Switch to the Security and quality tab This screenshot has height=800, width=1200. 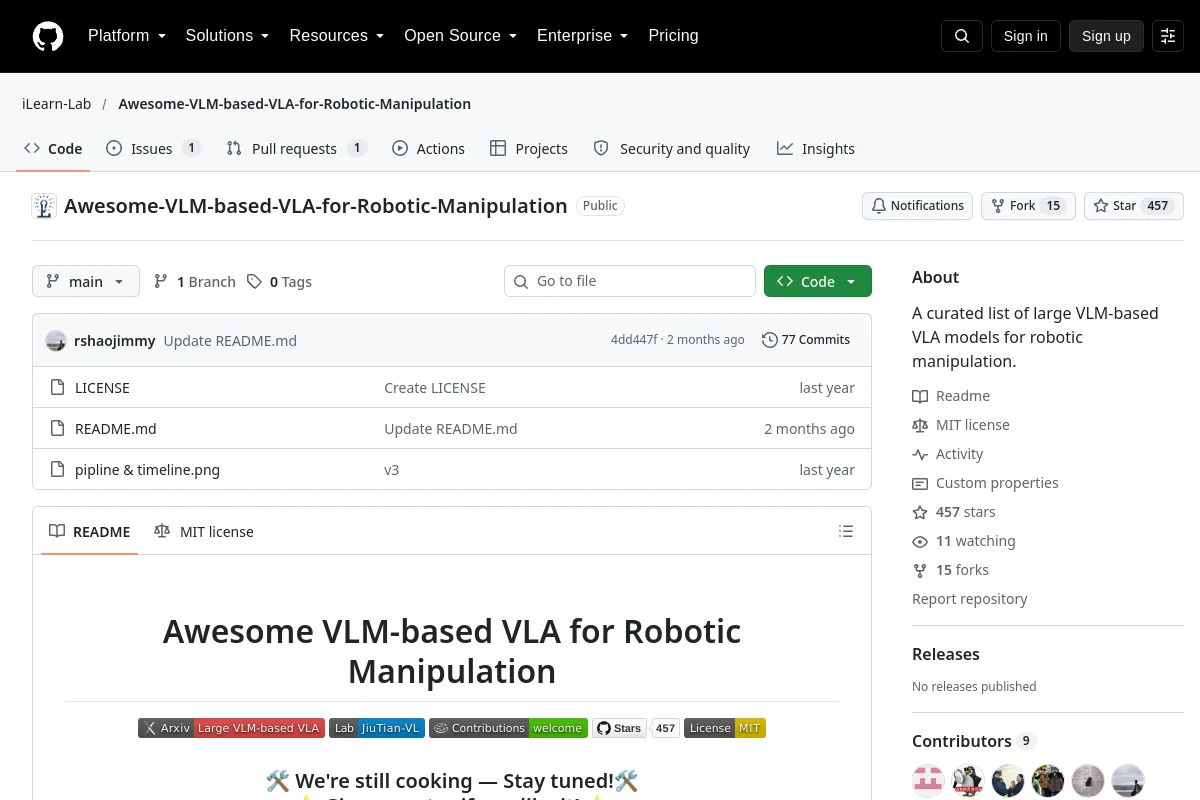[672, 149]
